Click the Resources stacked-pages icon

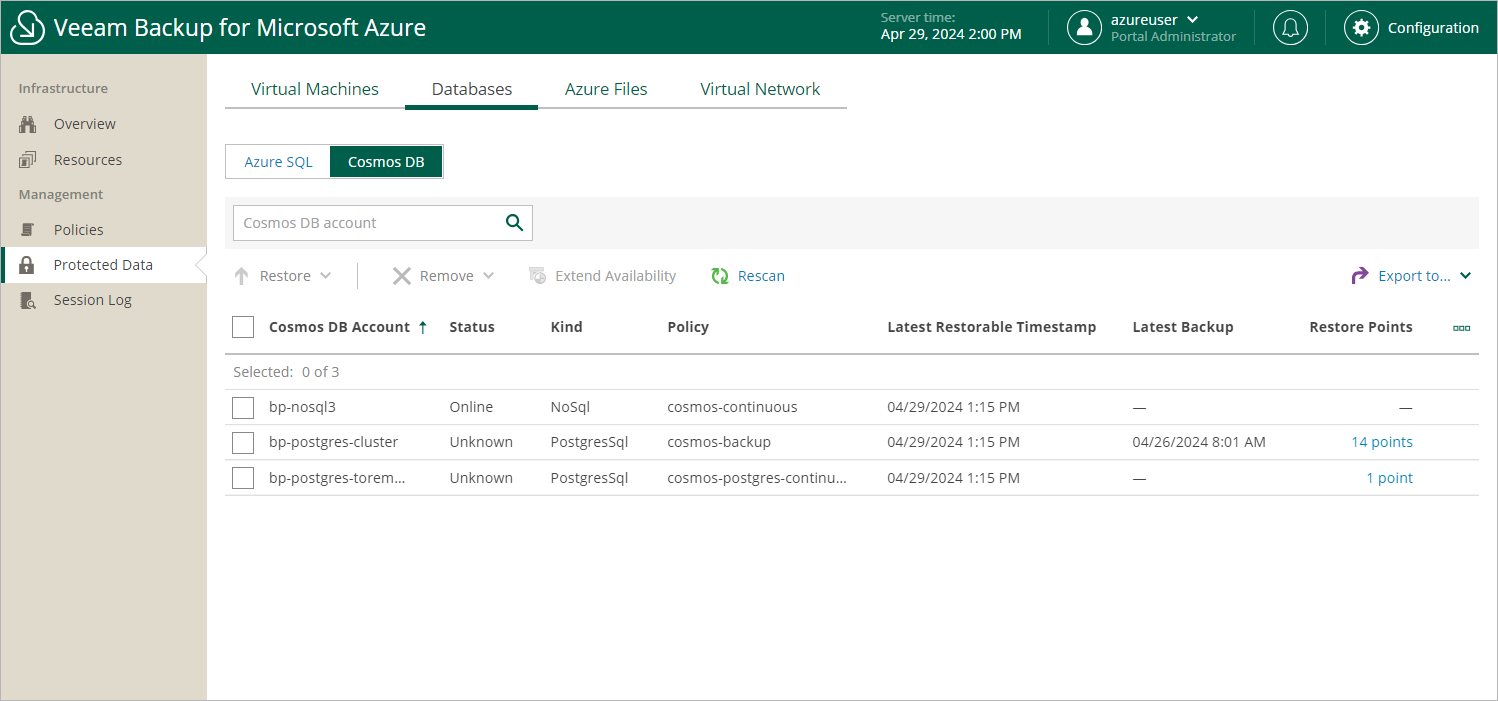28,160
